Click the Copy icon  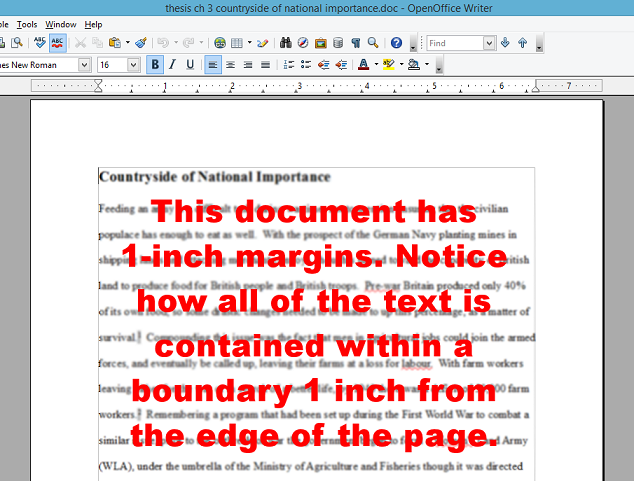[97, 42]
